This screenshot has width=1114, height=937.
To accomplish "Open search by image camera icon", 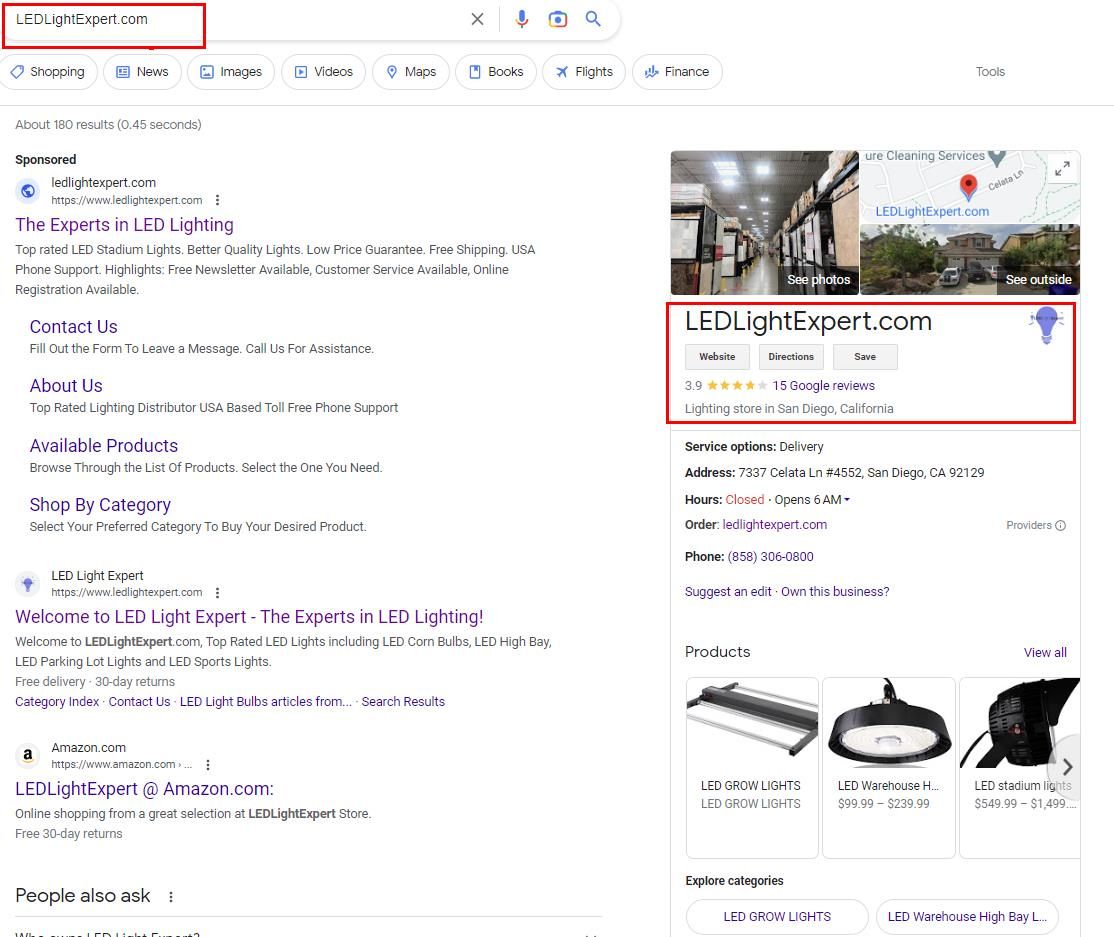I will coord(557,19).
